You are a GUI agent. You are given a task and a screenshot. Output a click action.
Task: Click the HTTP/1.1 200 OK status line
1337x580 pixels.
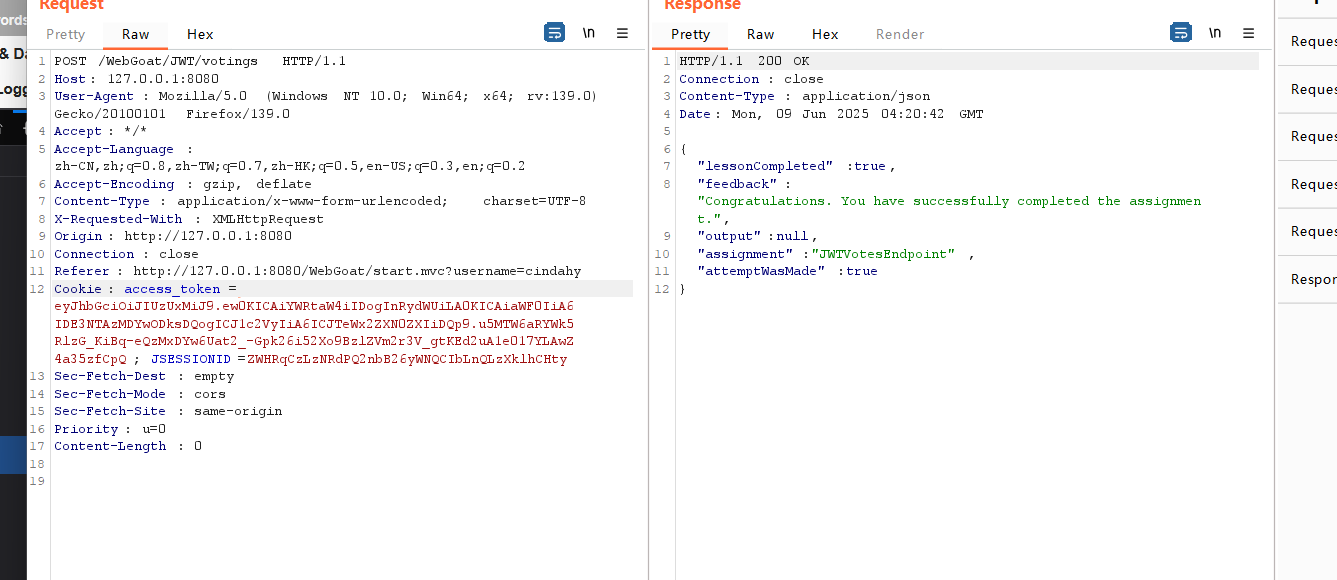point(744,61)
